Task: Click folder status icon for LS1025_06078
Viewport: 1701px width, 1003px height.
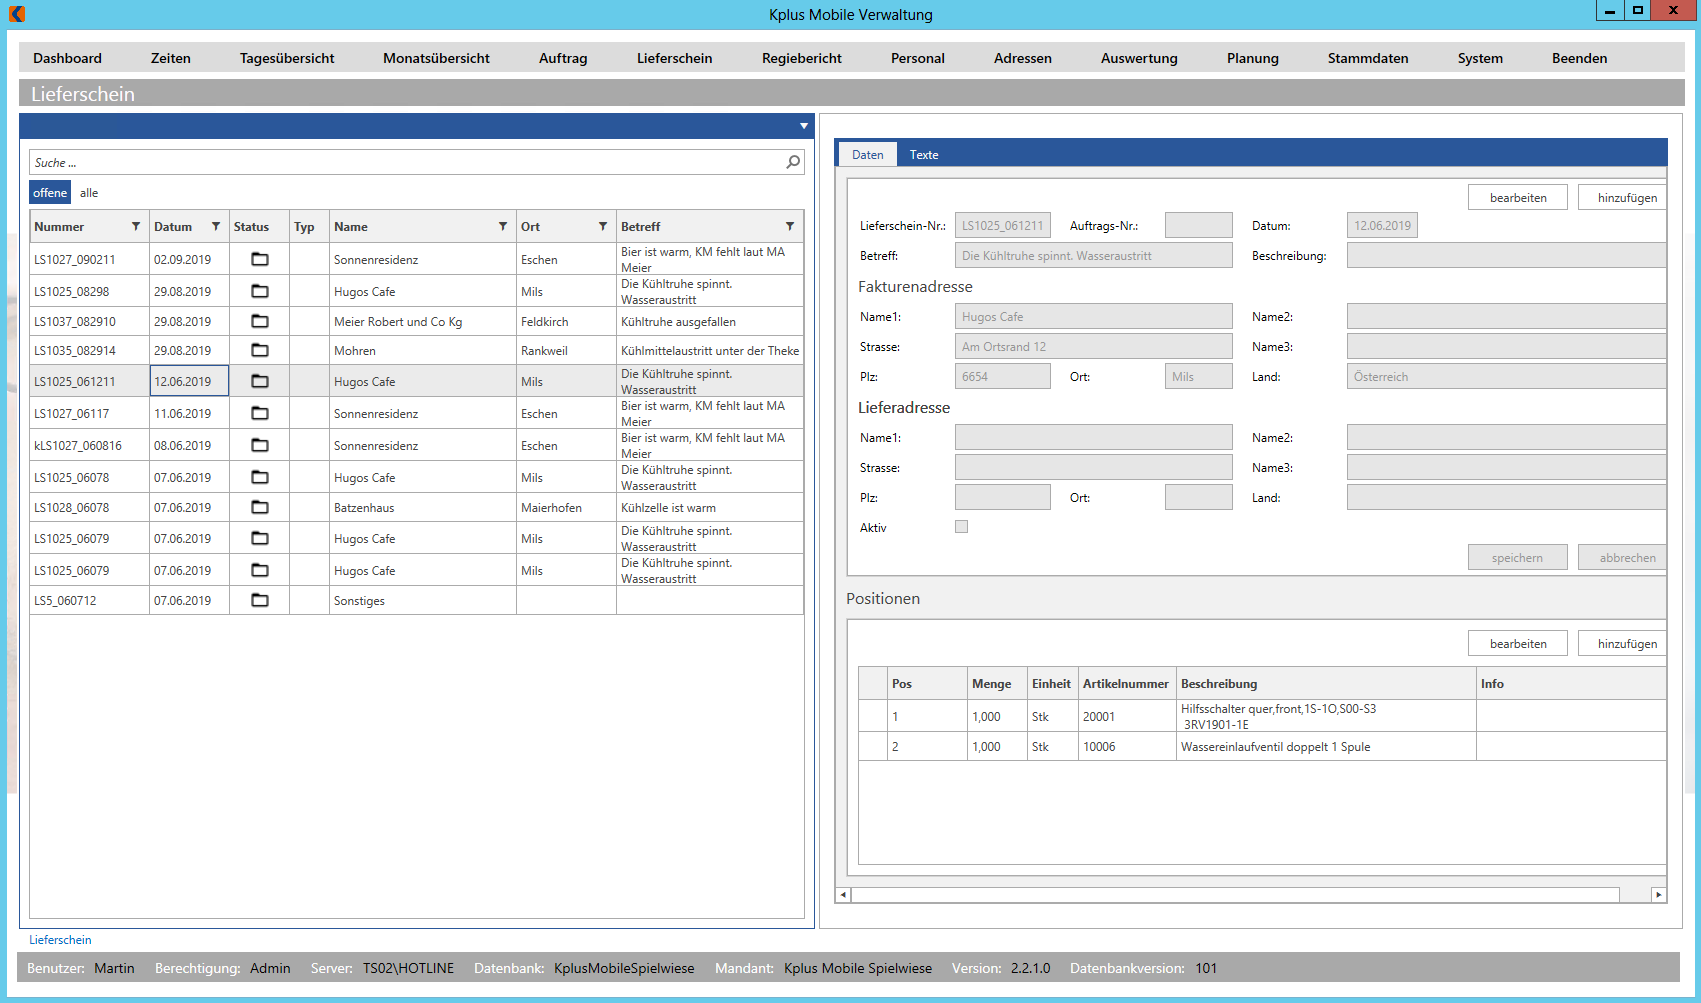Action: 260,477
